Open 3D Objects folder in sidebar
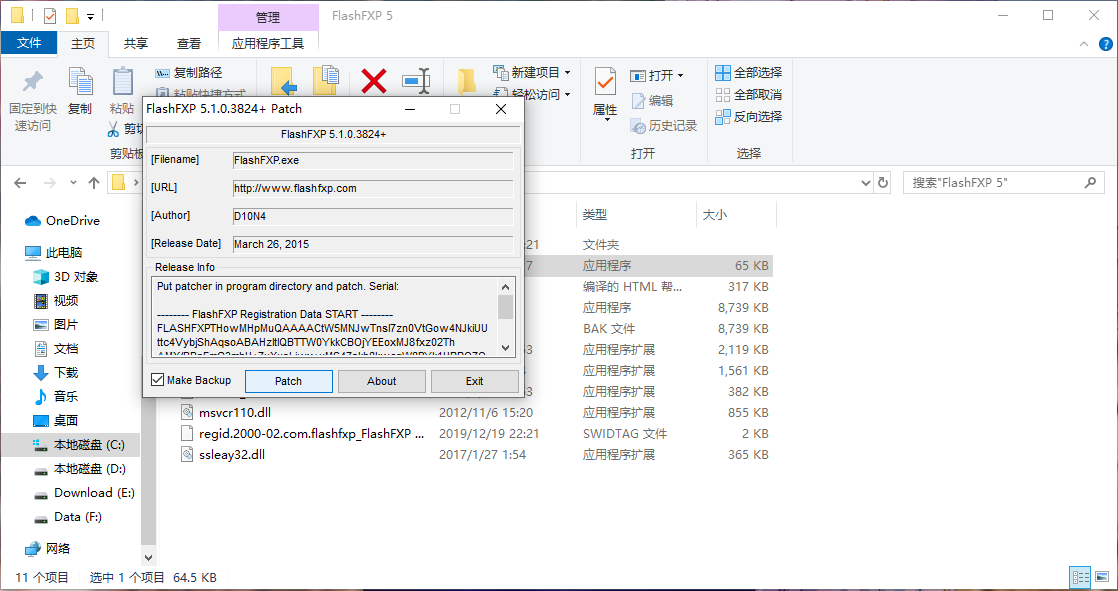The image size is (1118, 591). click(x=66, y=277)
